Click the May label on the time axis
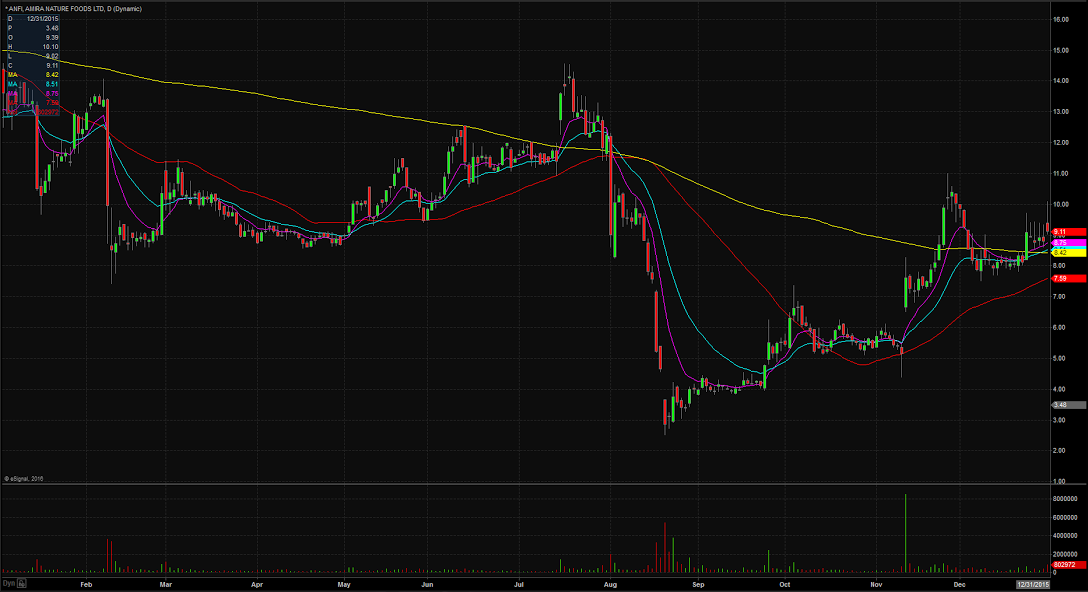 (344, 584)
